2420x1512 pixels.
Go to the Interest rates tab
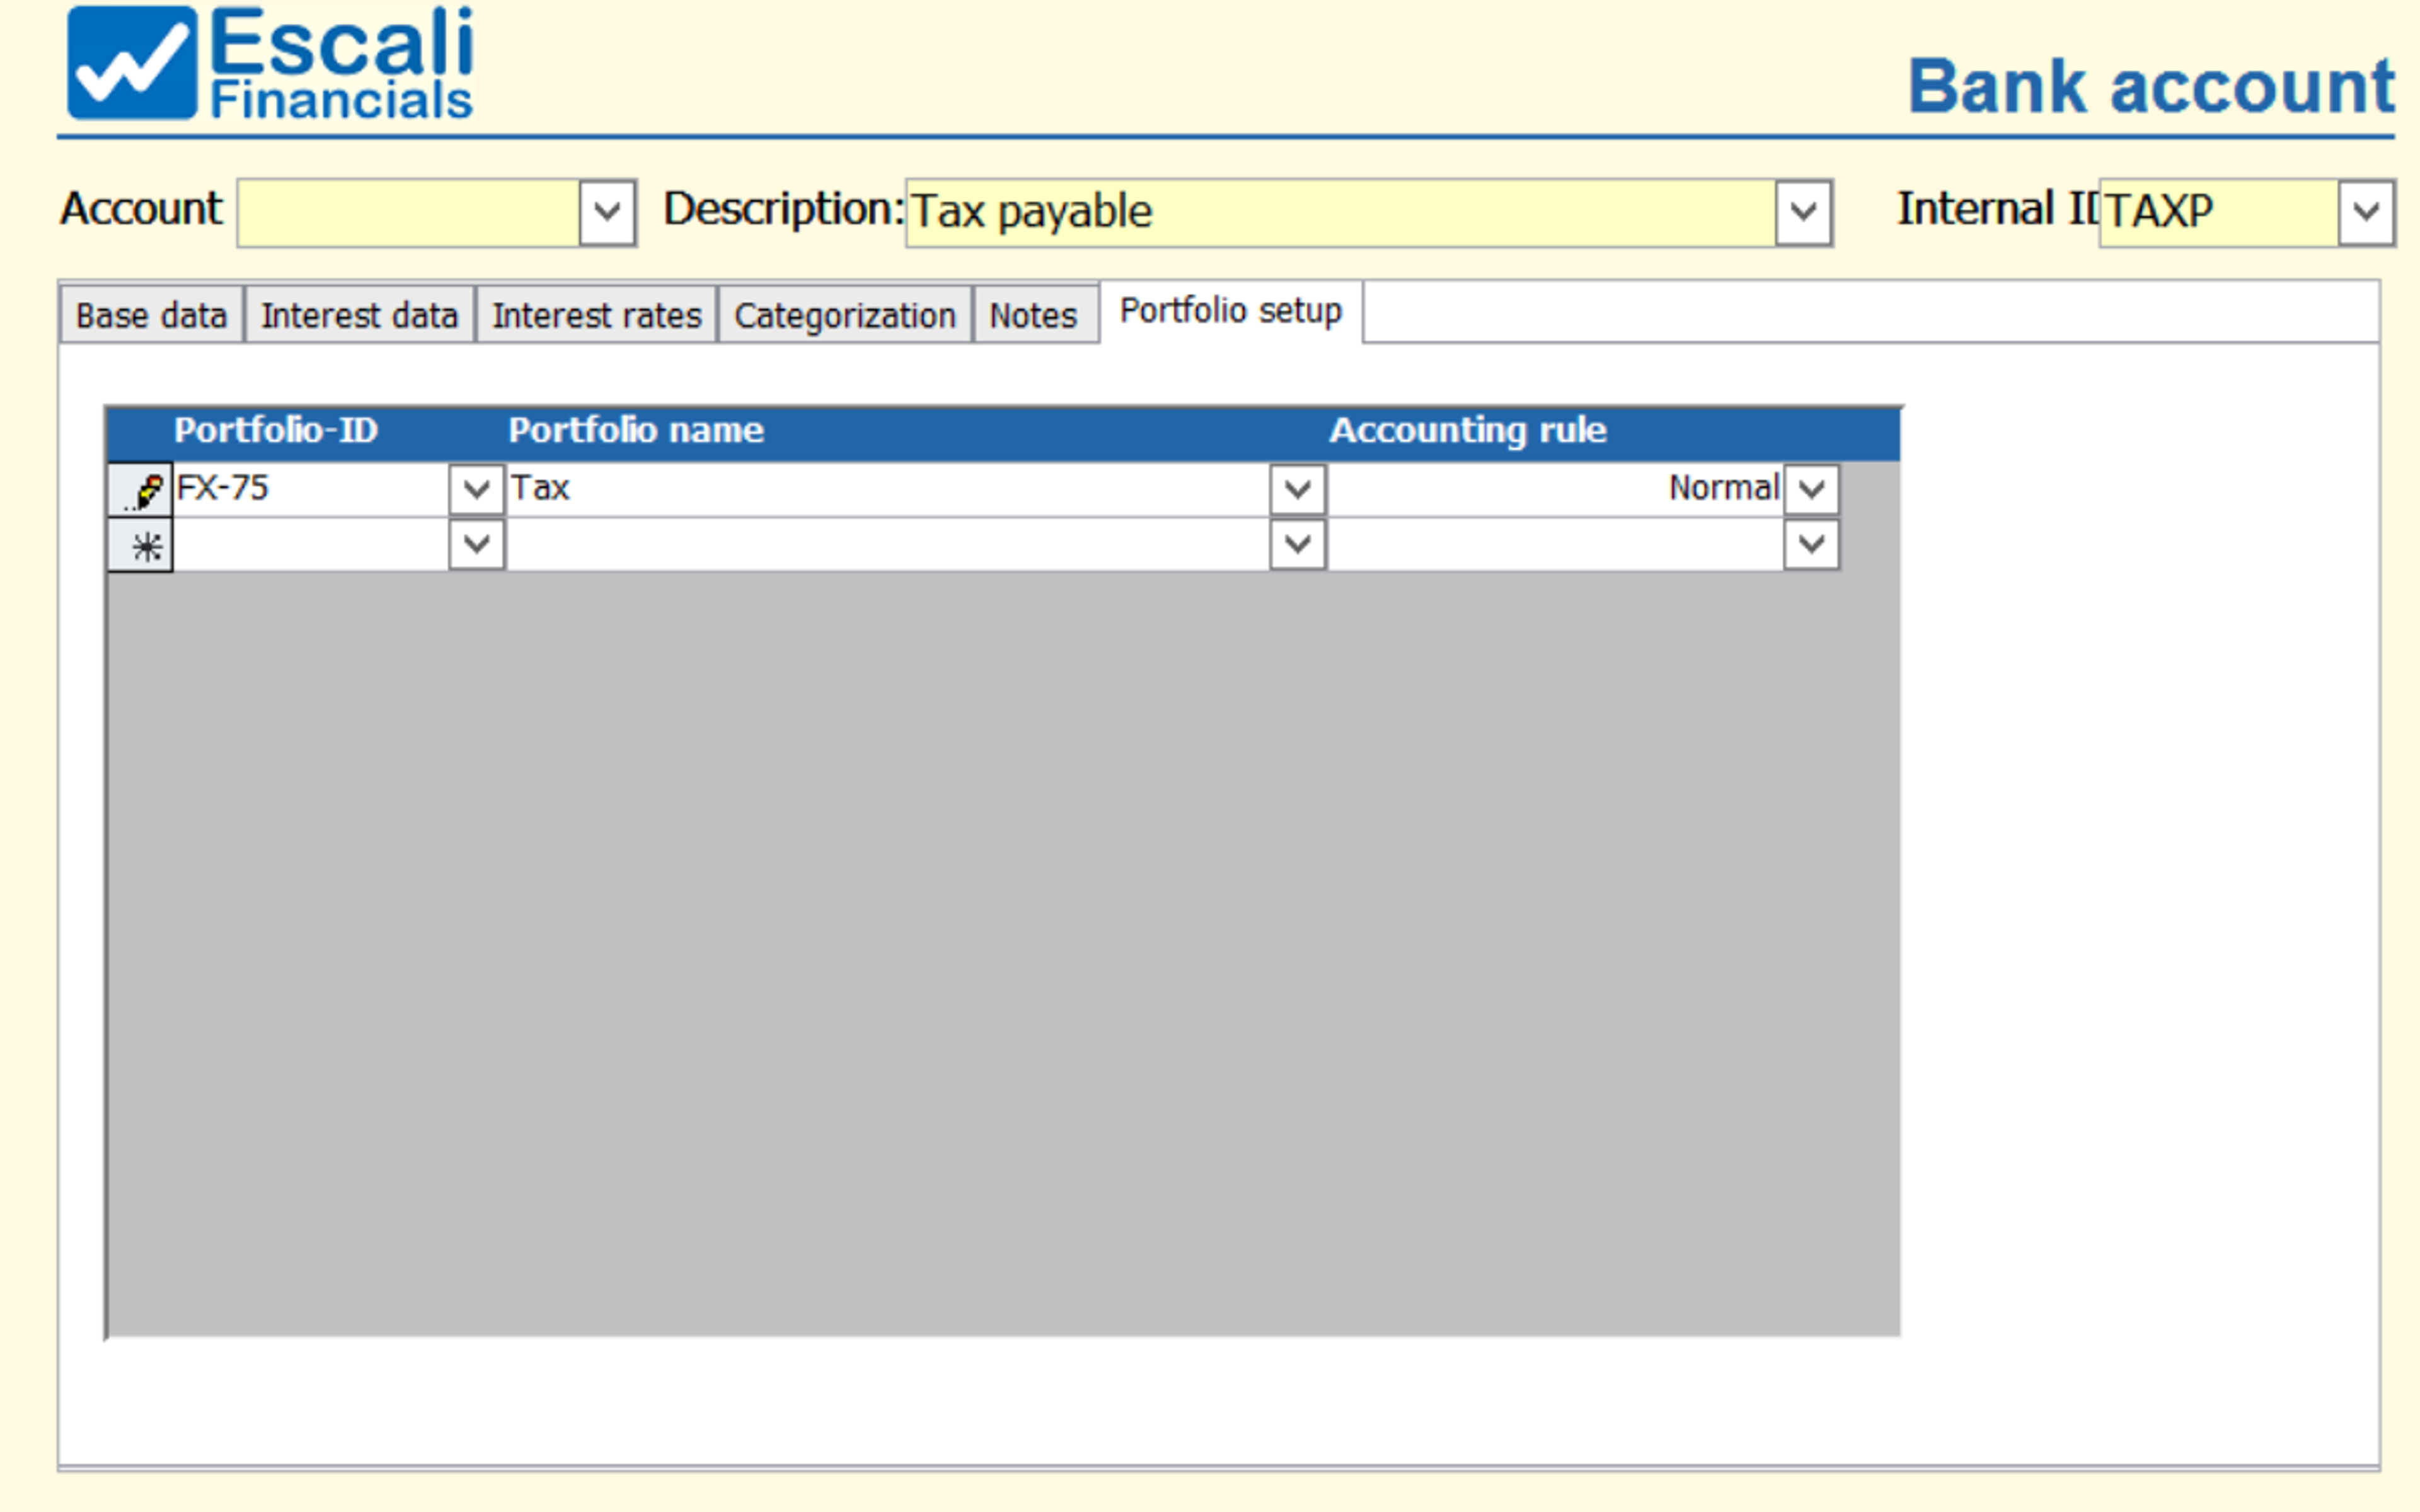596,316
